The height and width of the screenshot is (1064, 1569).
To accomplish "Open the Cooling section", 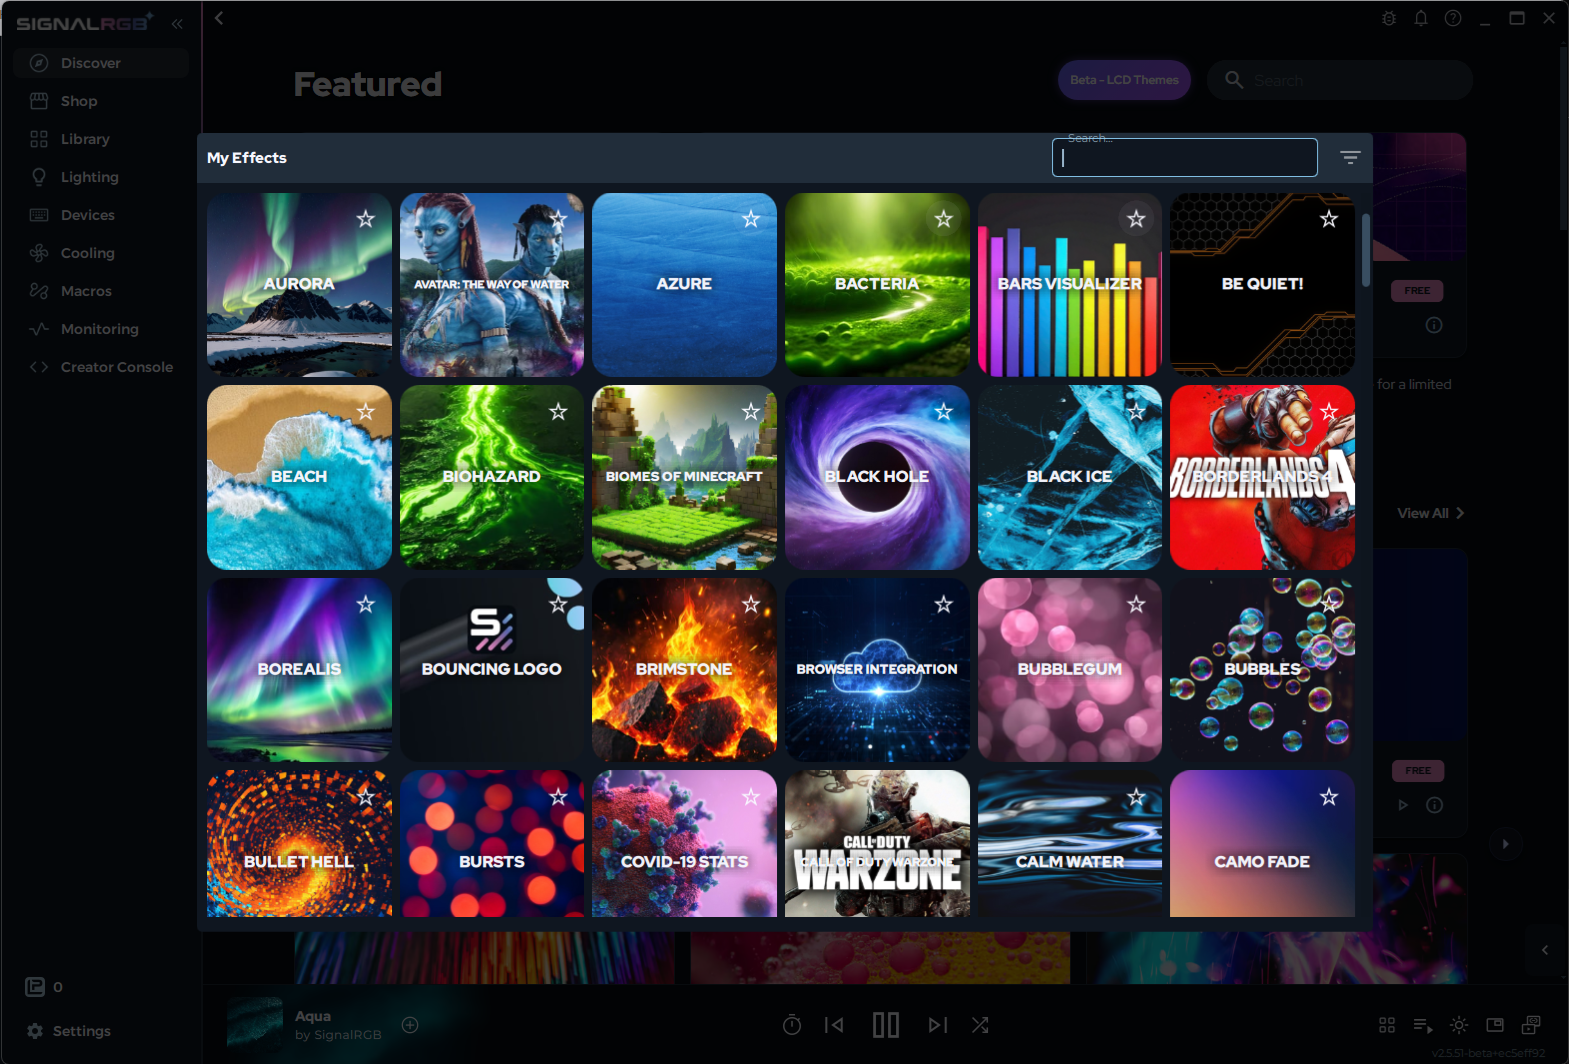I will coord(101,253).
